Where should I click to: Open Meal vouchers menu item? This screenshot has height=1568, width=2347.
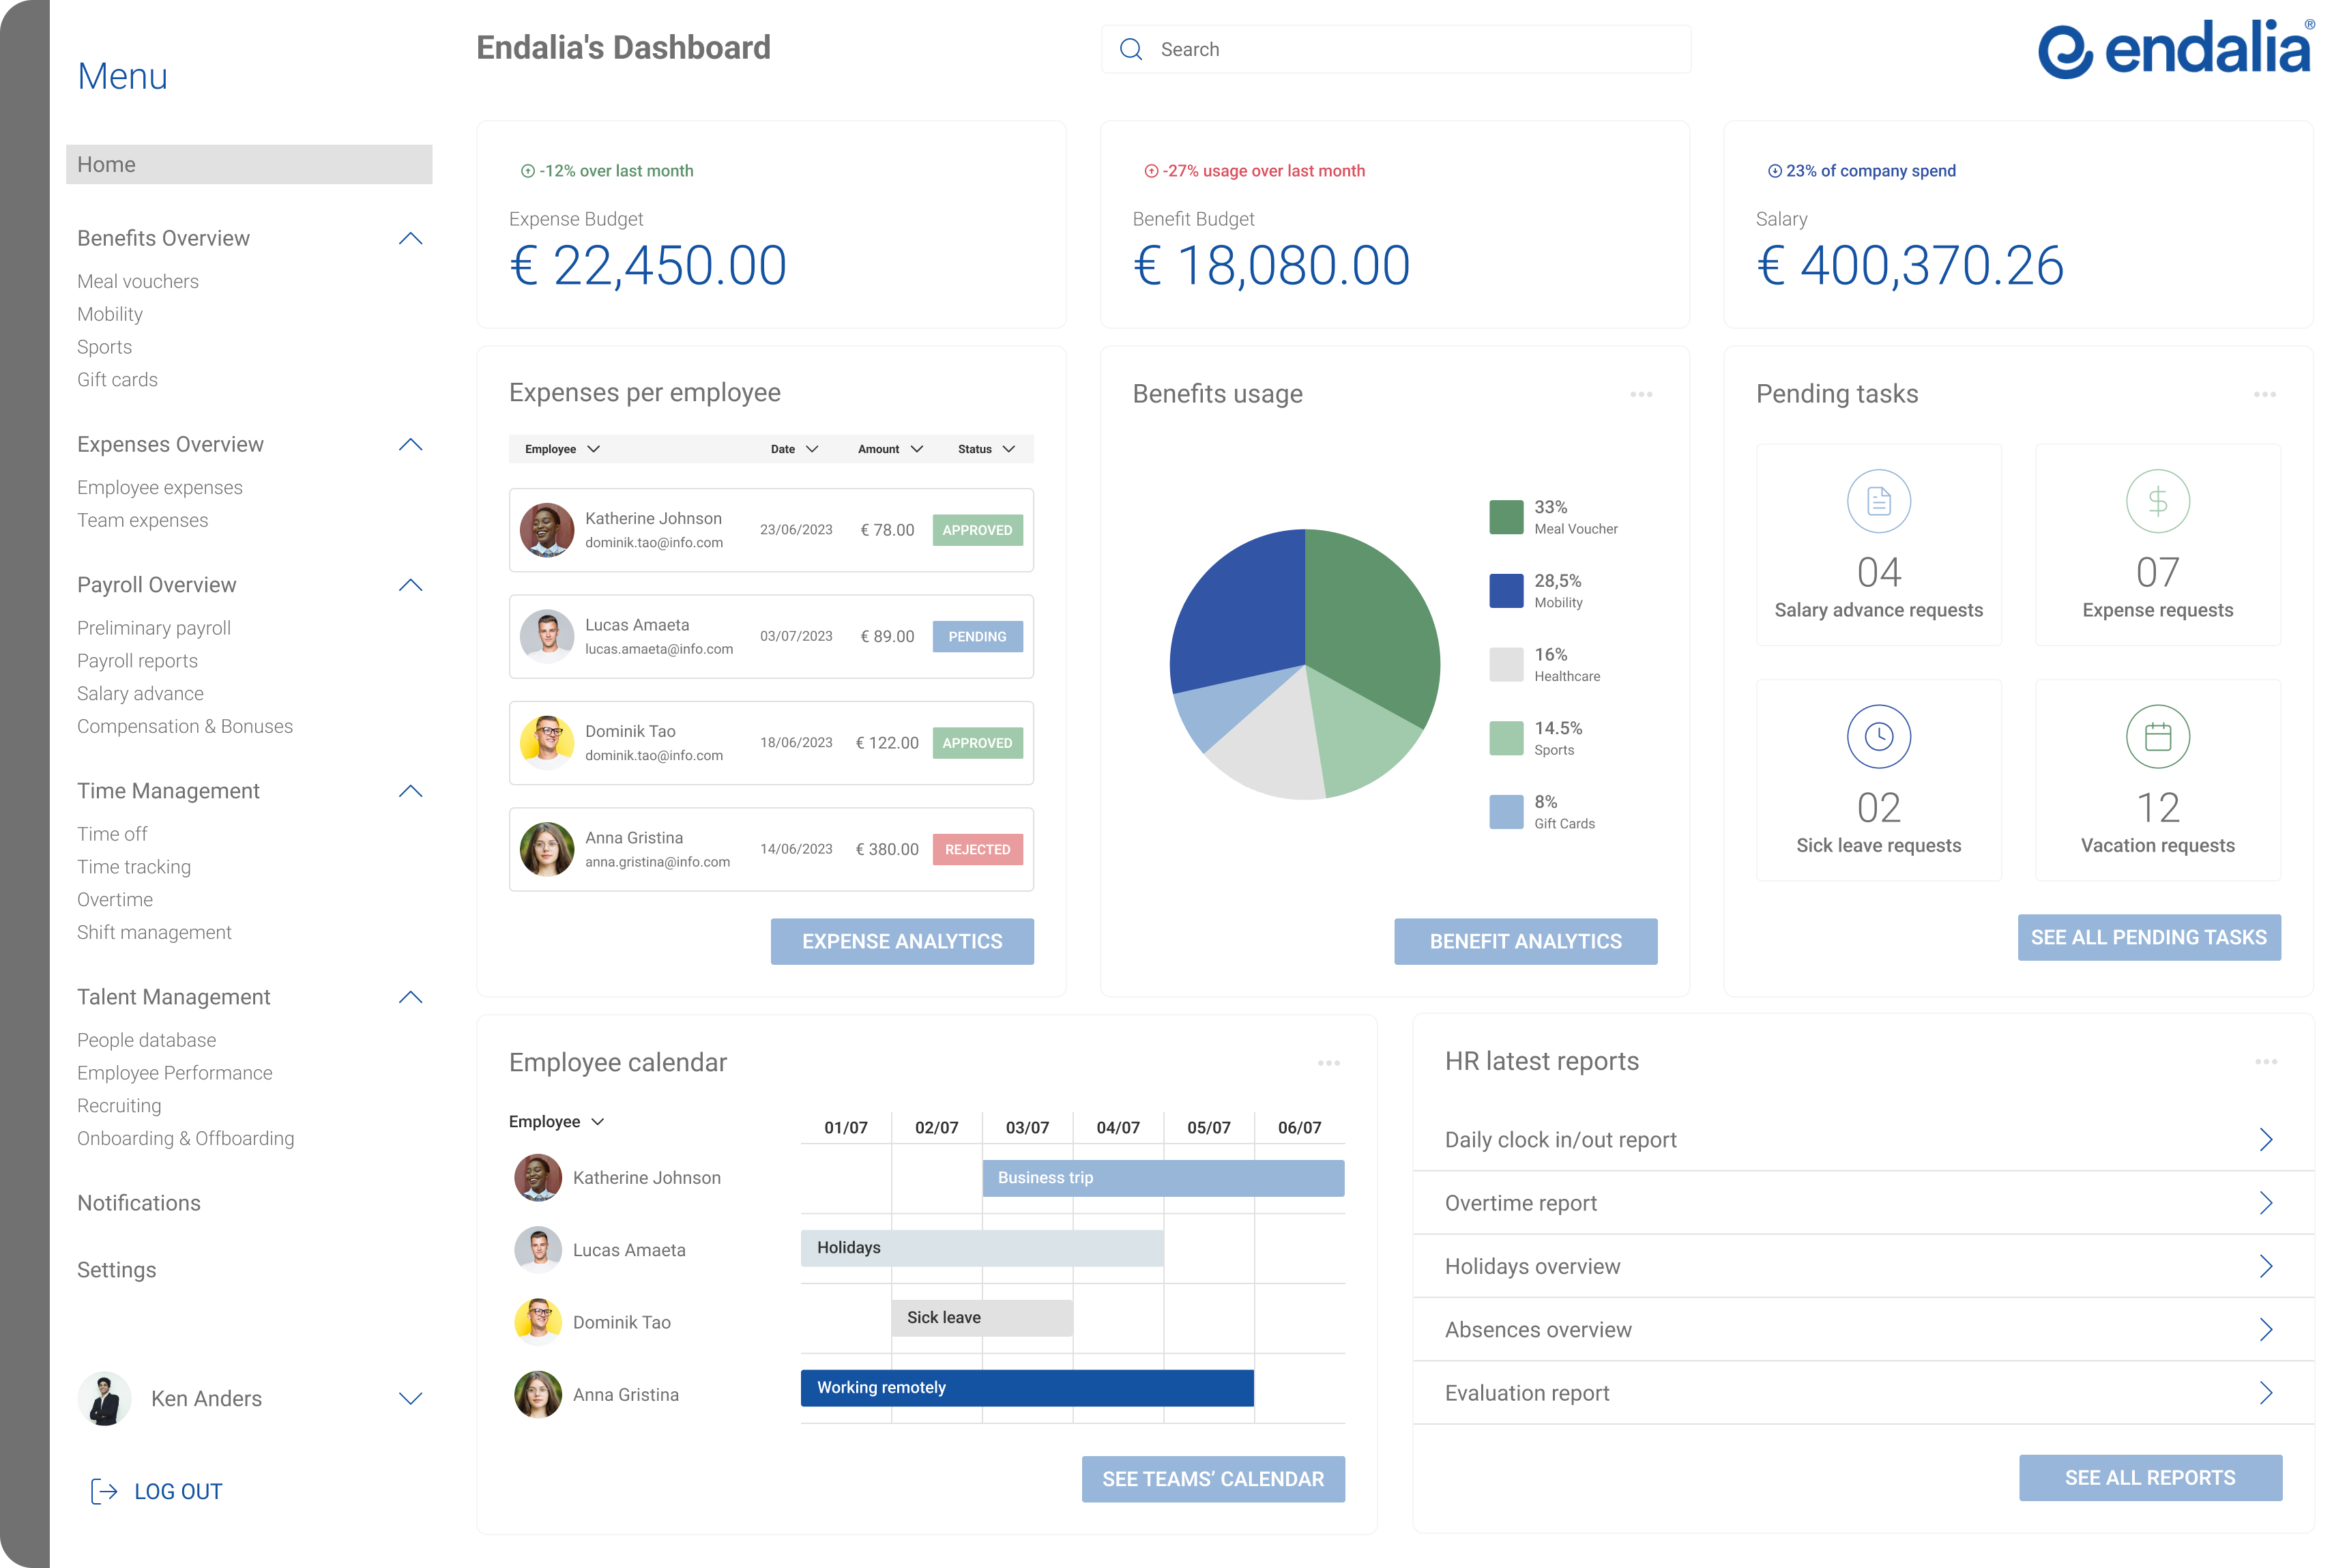tap(138, 281)
